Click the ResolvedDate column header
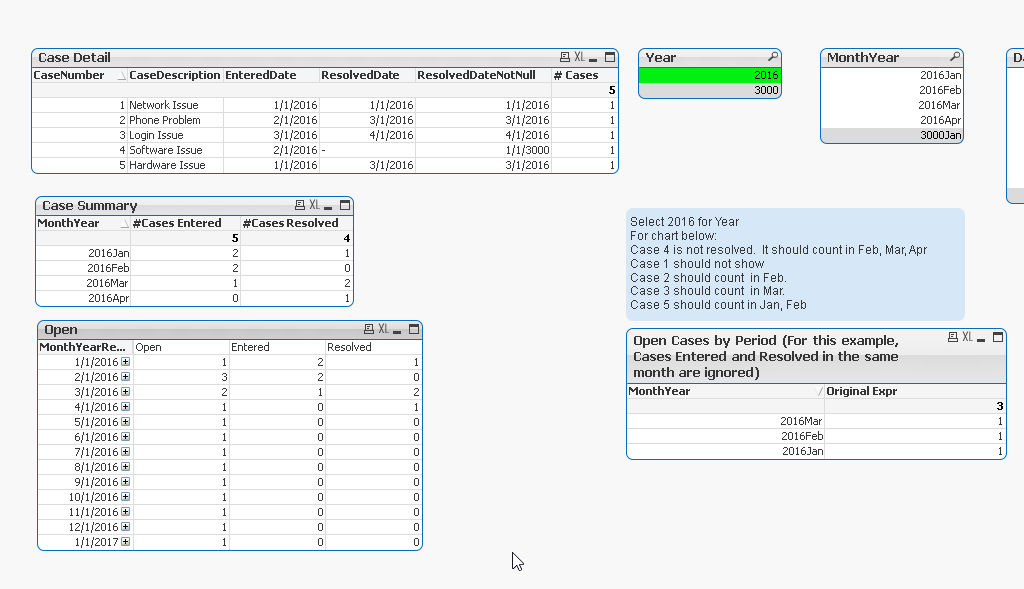 tap(367, 75)
